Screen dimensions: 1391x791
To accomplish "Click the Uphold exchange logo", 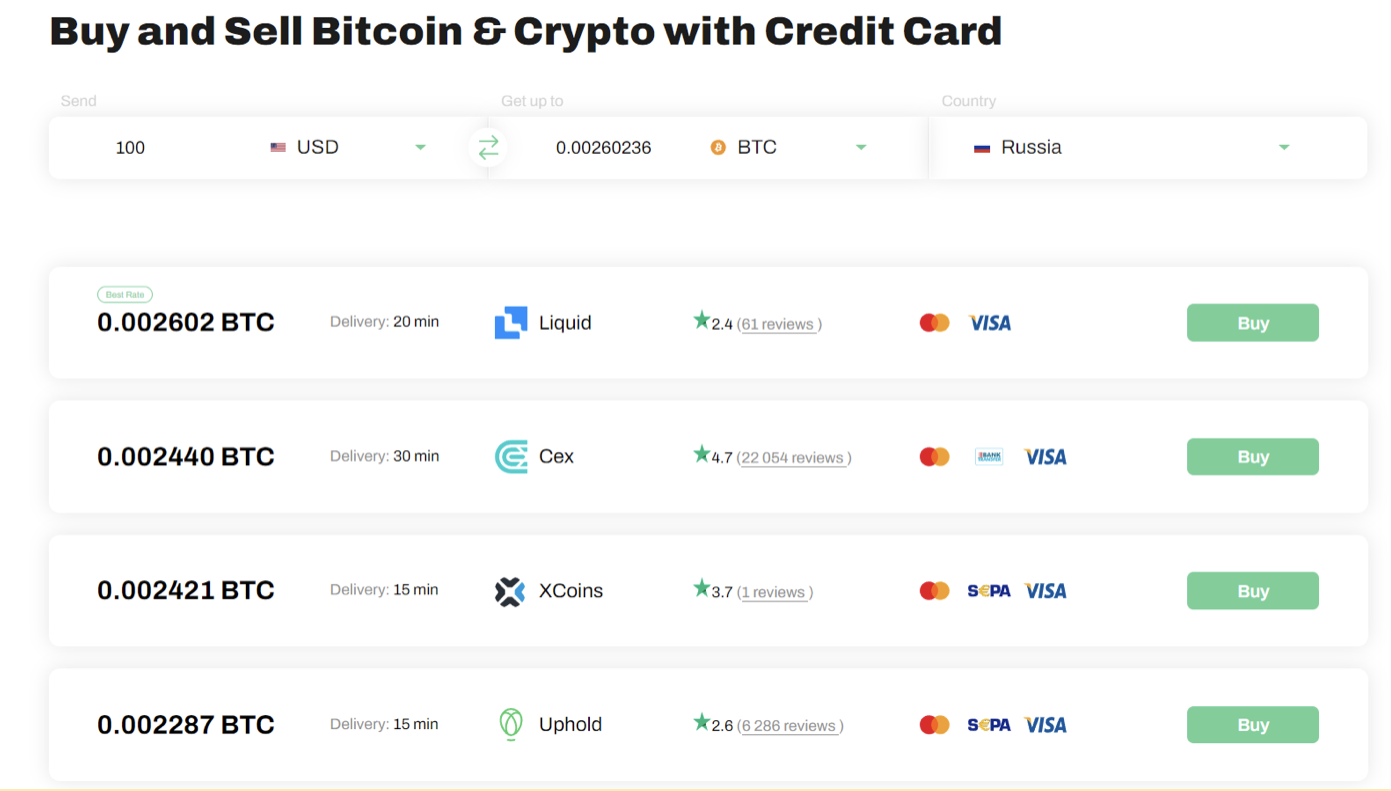I will coord(511,724).
